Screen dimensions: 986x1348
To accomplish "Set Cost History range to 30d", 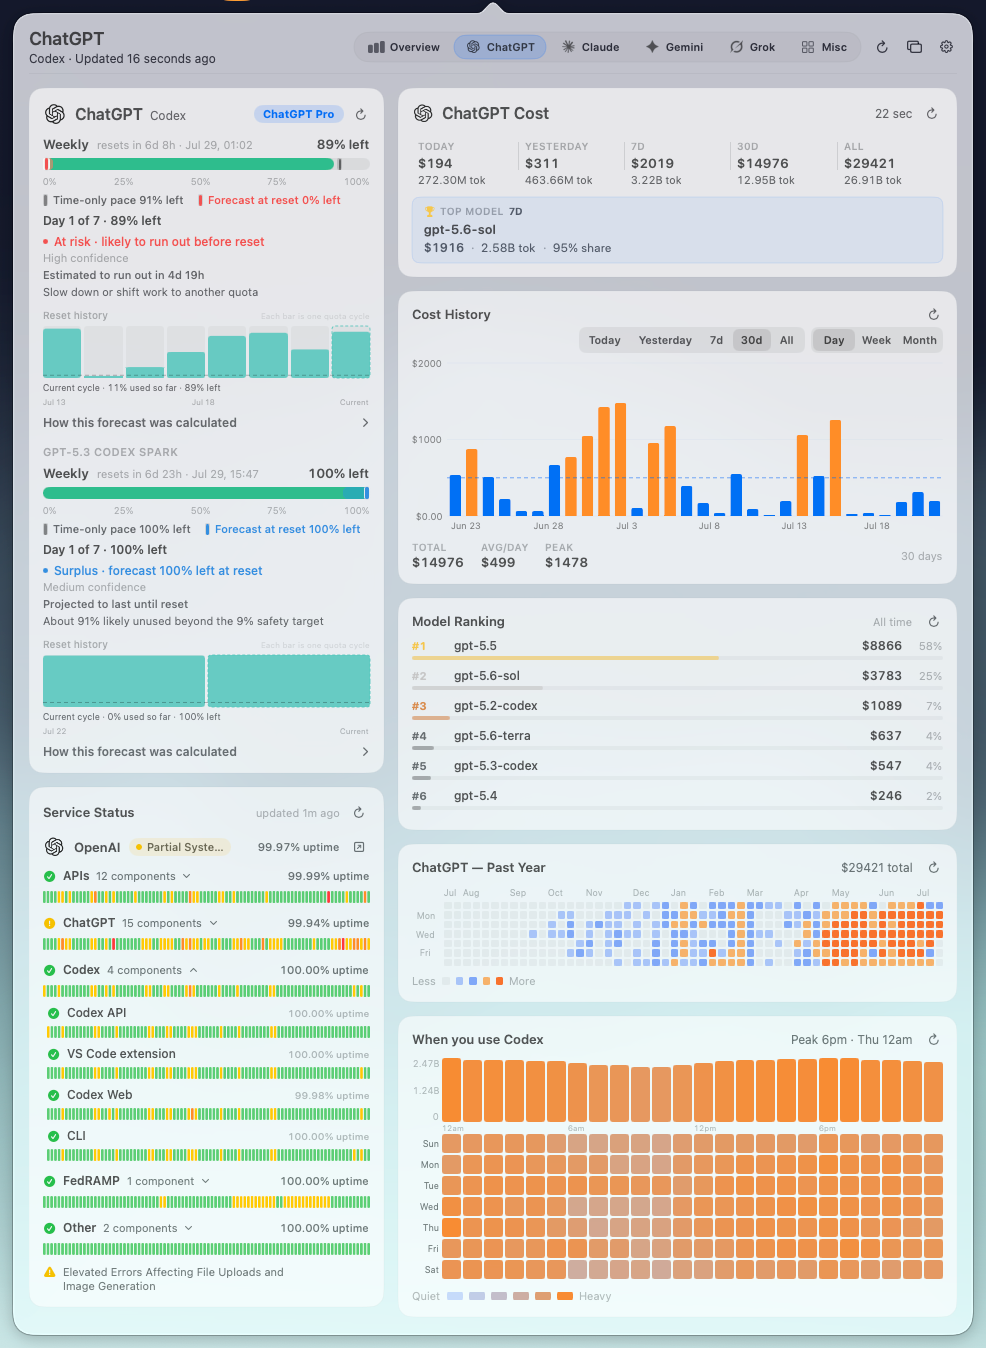I will [752, 340].
